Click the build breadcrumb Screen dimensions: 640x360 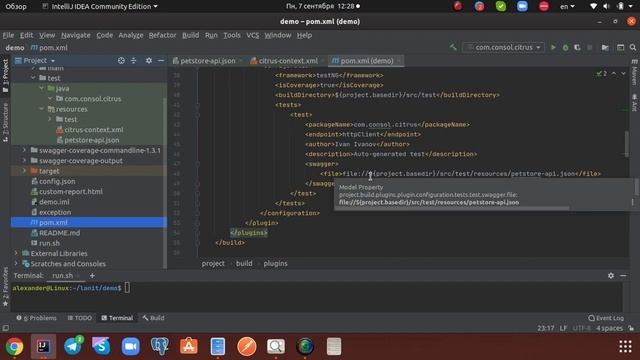(244, 264)
